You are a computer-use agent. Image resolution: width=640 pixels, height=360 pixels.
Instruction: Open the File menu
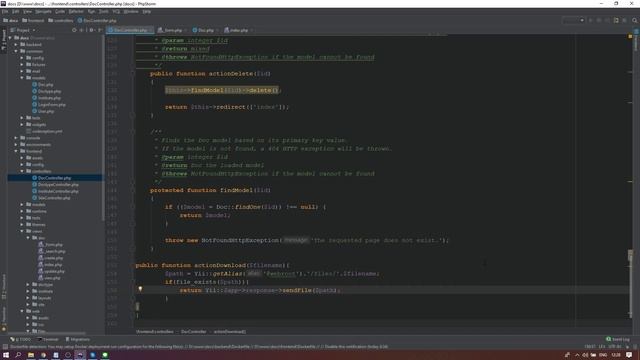(5, 11)
